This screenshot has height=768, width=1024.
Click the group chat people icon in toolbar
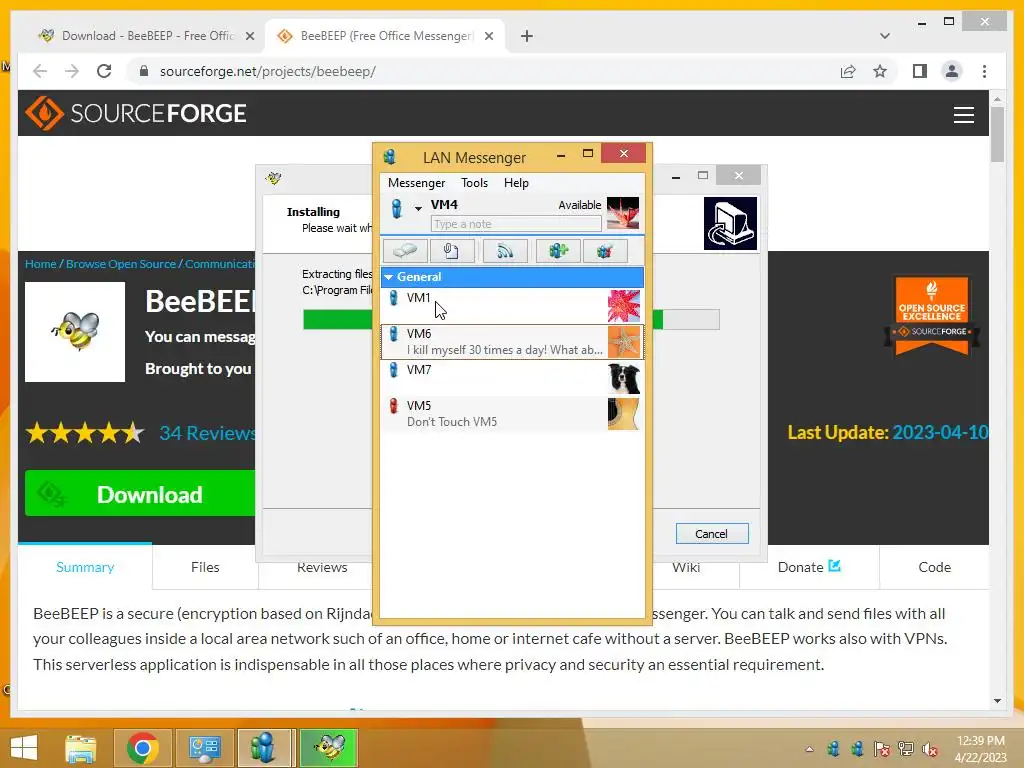[x=605, y=251]
